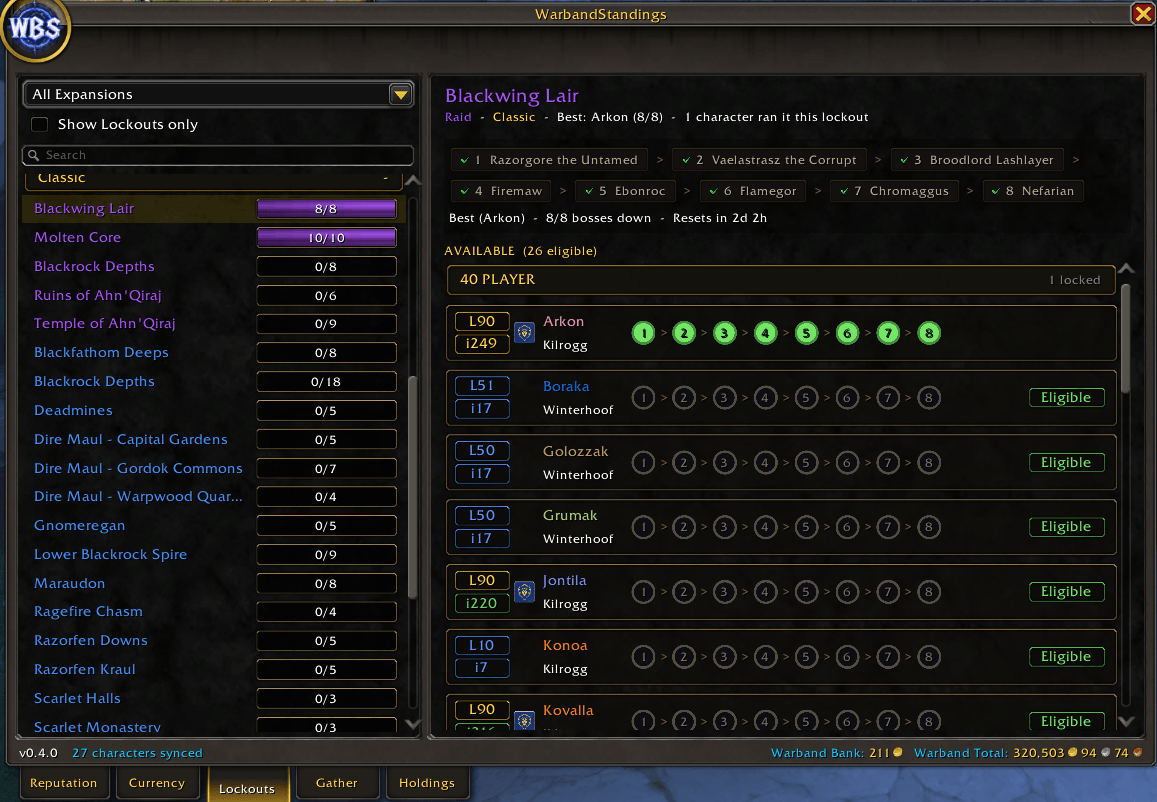Click Grumak's Eligible button
This screenshot has width=1157, height=802.
(x=1066, y=526)
